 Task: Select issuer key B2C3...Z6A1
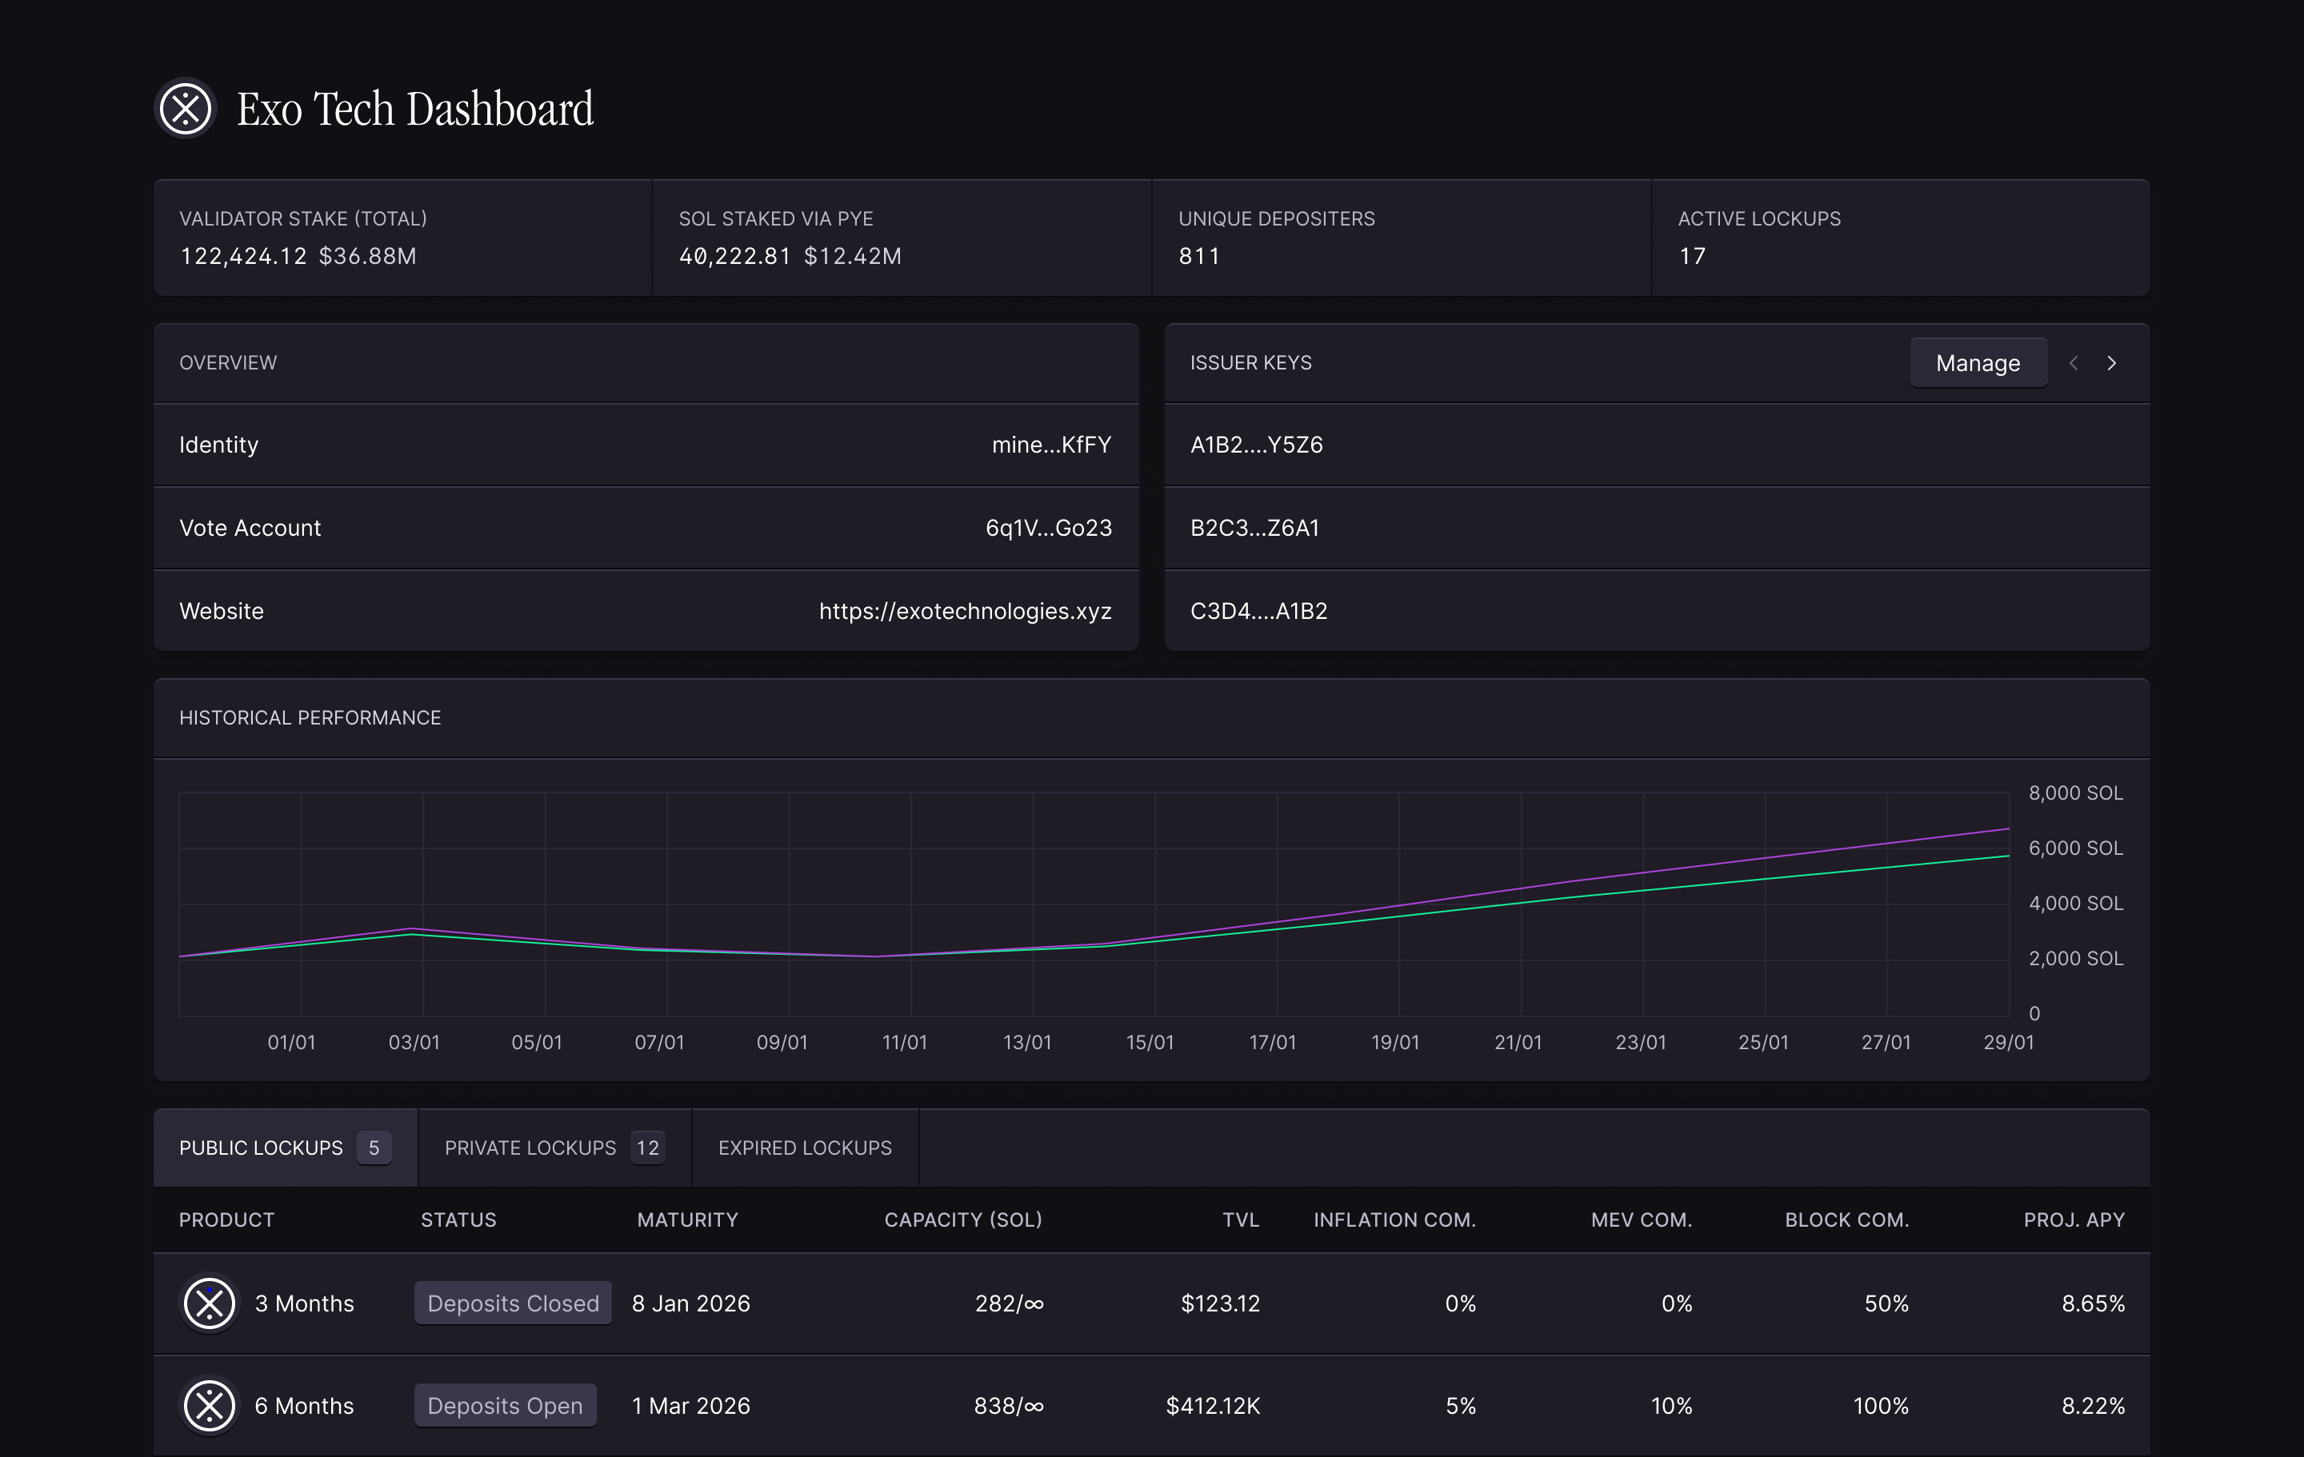1254,528
